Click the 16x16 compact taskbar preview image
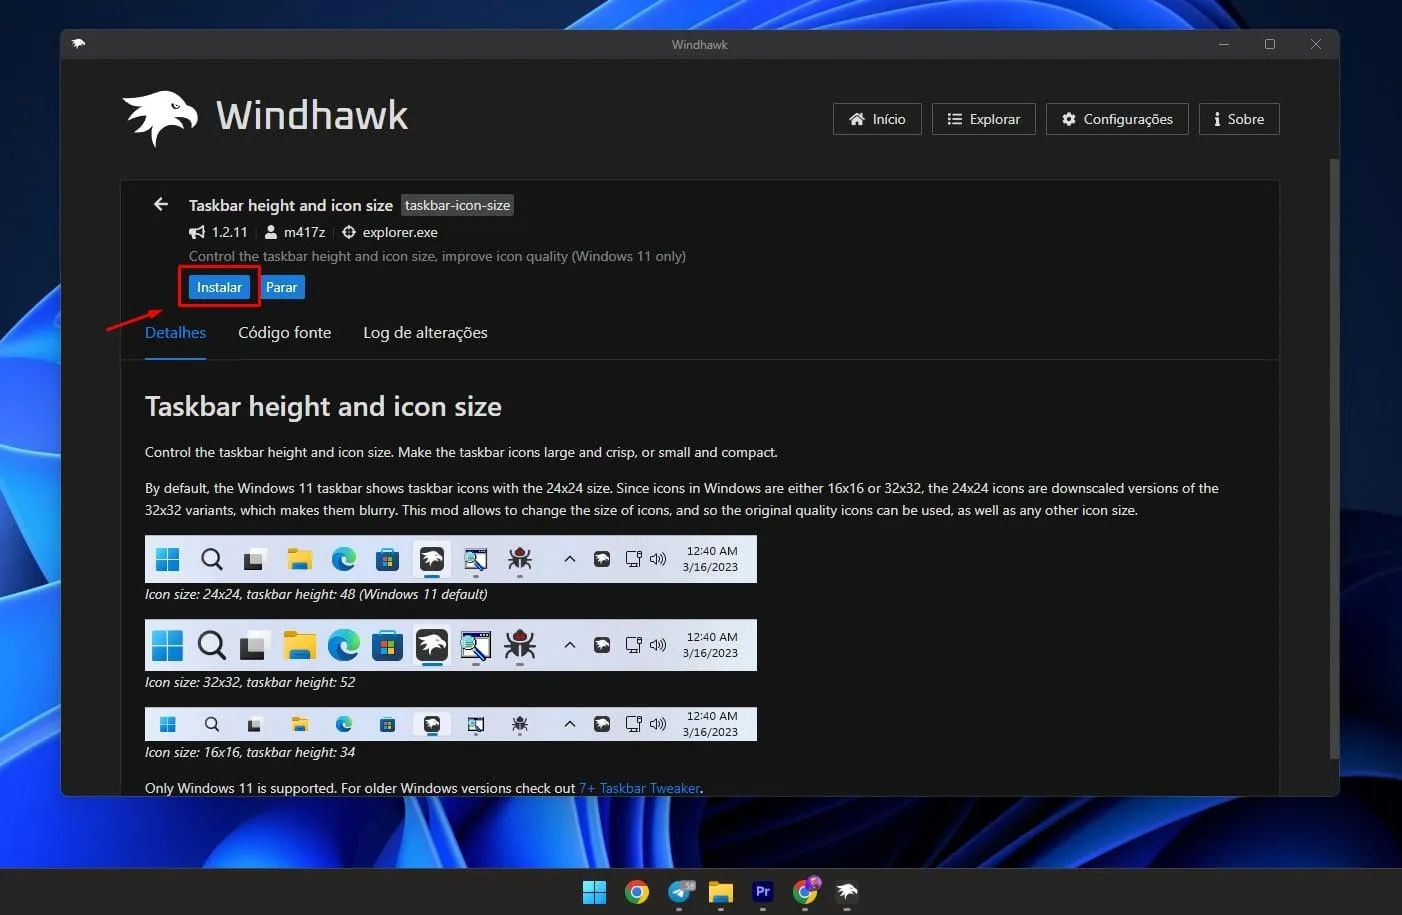 pyautogui.click(x=451, y=724)
